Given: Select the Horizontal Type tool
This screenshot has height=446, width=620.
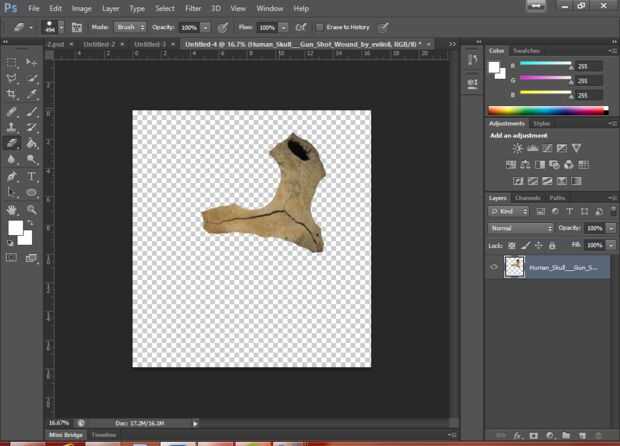Looking at the screenshot, I should pos(32,176).
